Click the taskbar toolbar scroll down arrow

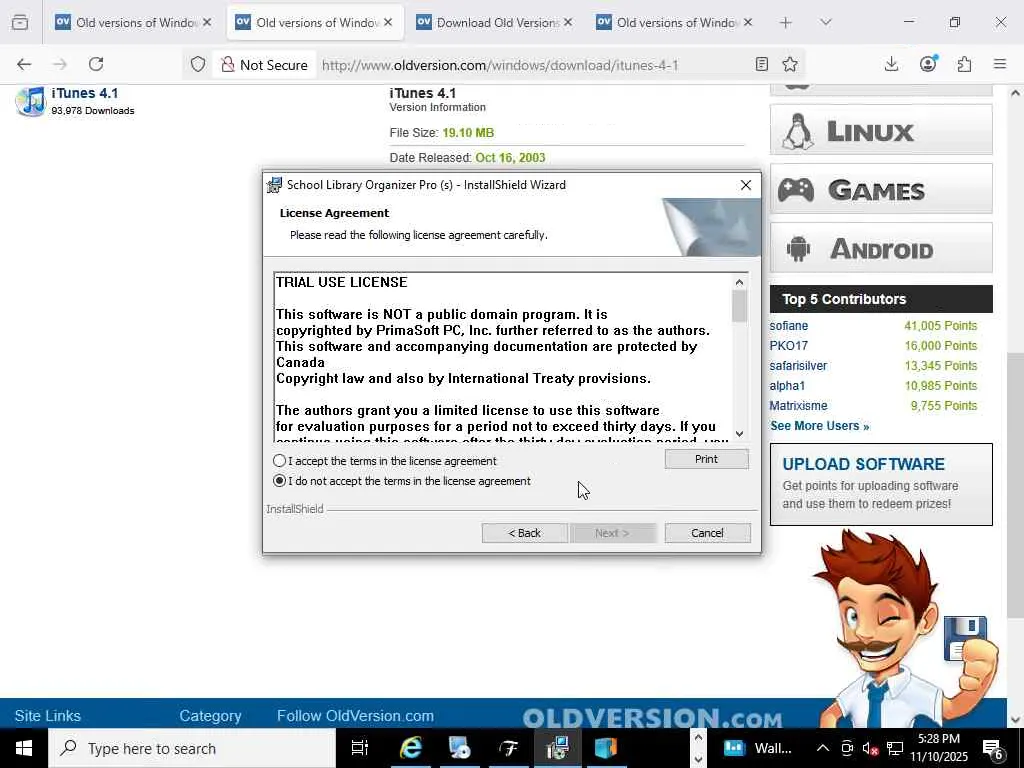tap(698, 760)
